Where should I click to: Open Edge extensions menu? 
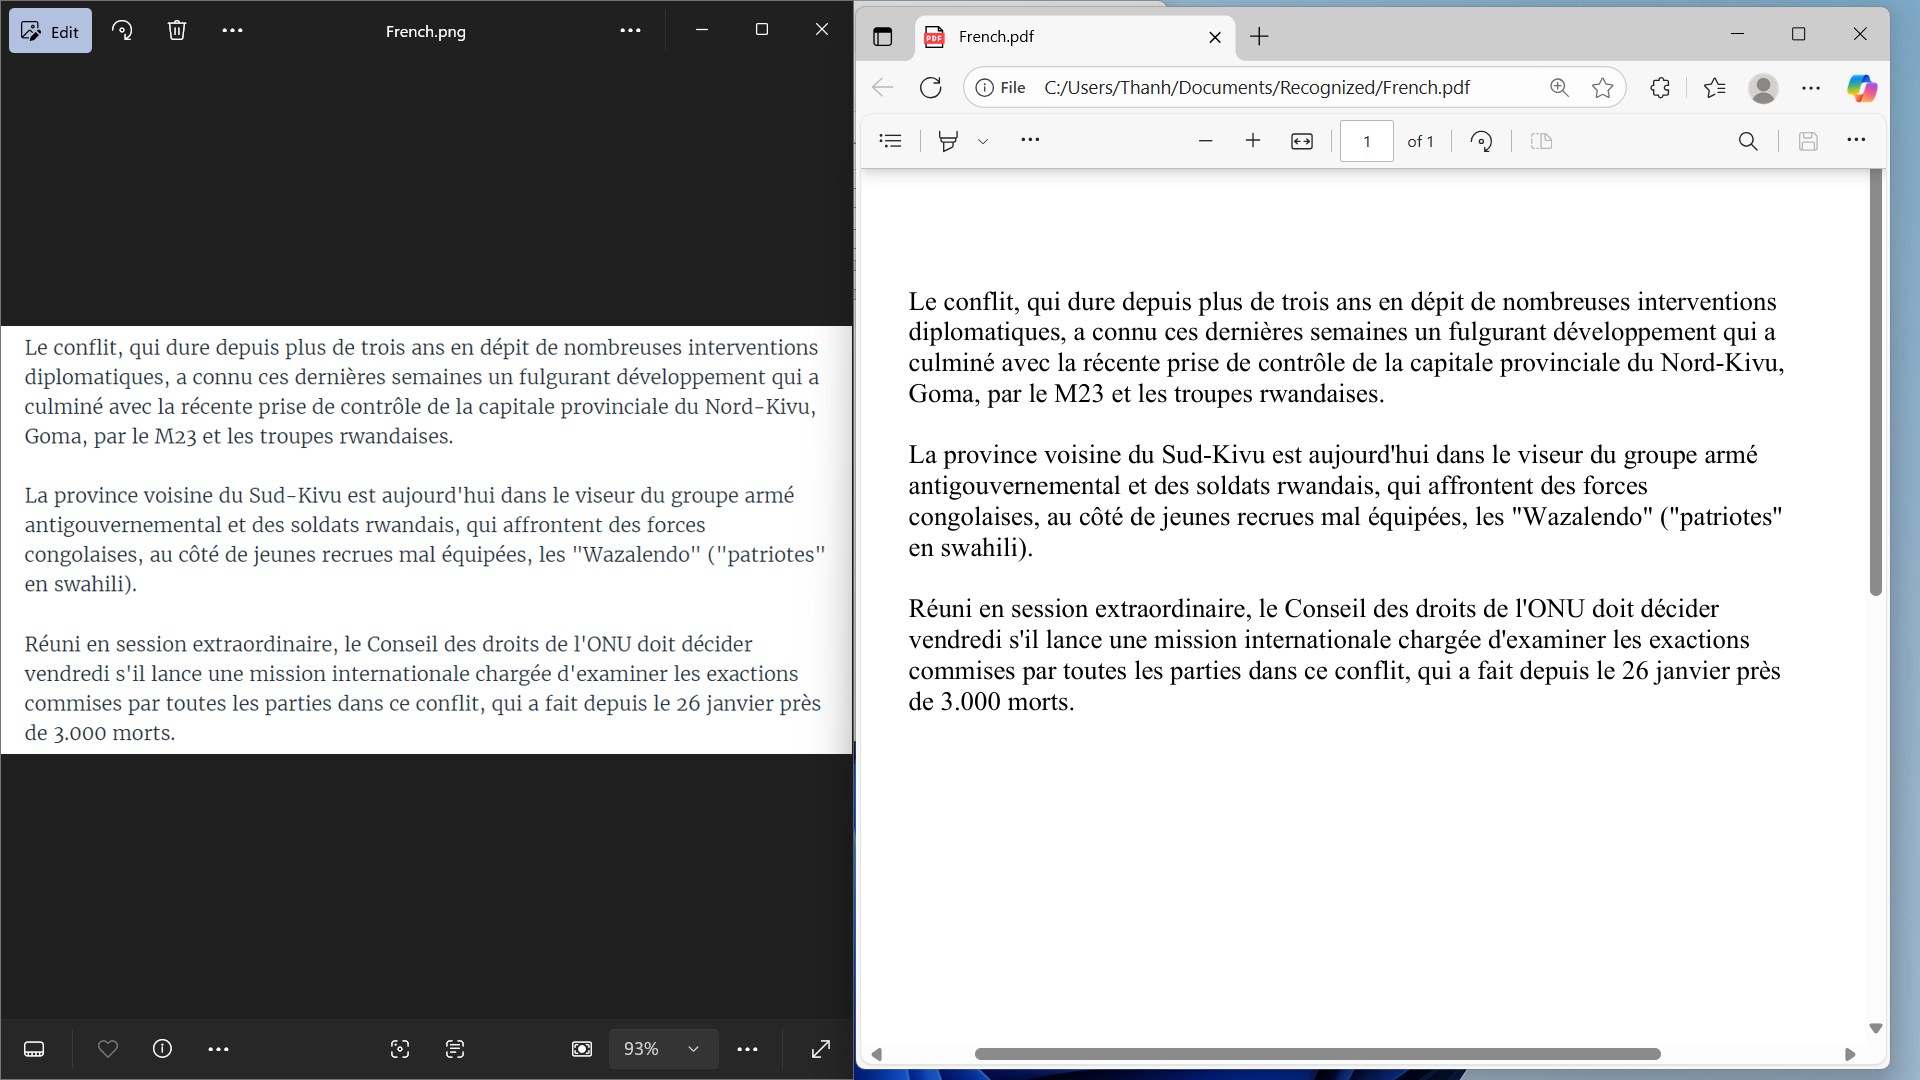1660,88
